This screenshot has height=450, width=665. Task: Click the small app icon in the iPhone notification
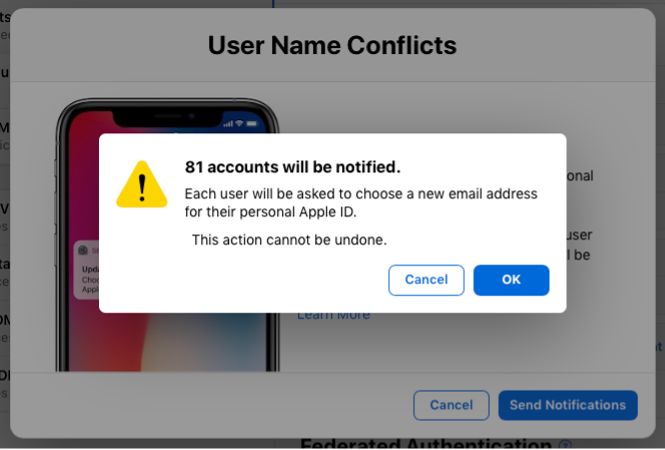pos(82,249)
